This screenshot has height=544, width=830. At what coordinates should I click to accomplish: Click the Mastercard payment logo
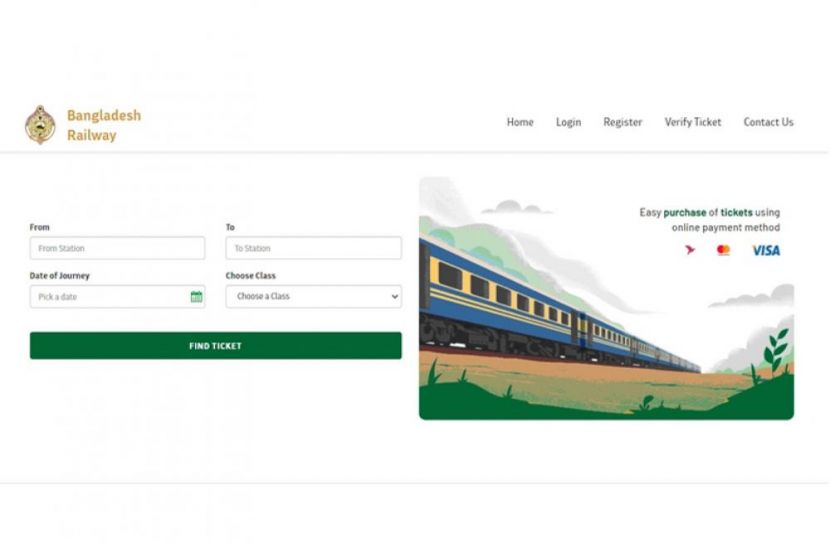click(x=723, y=250)
